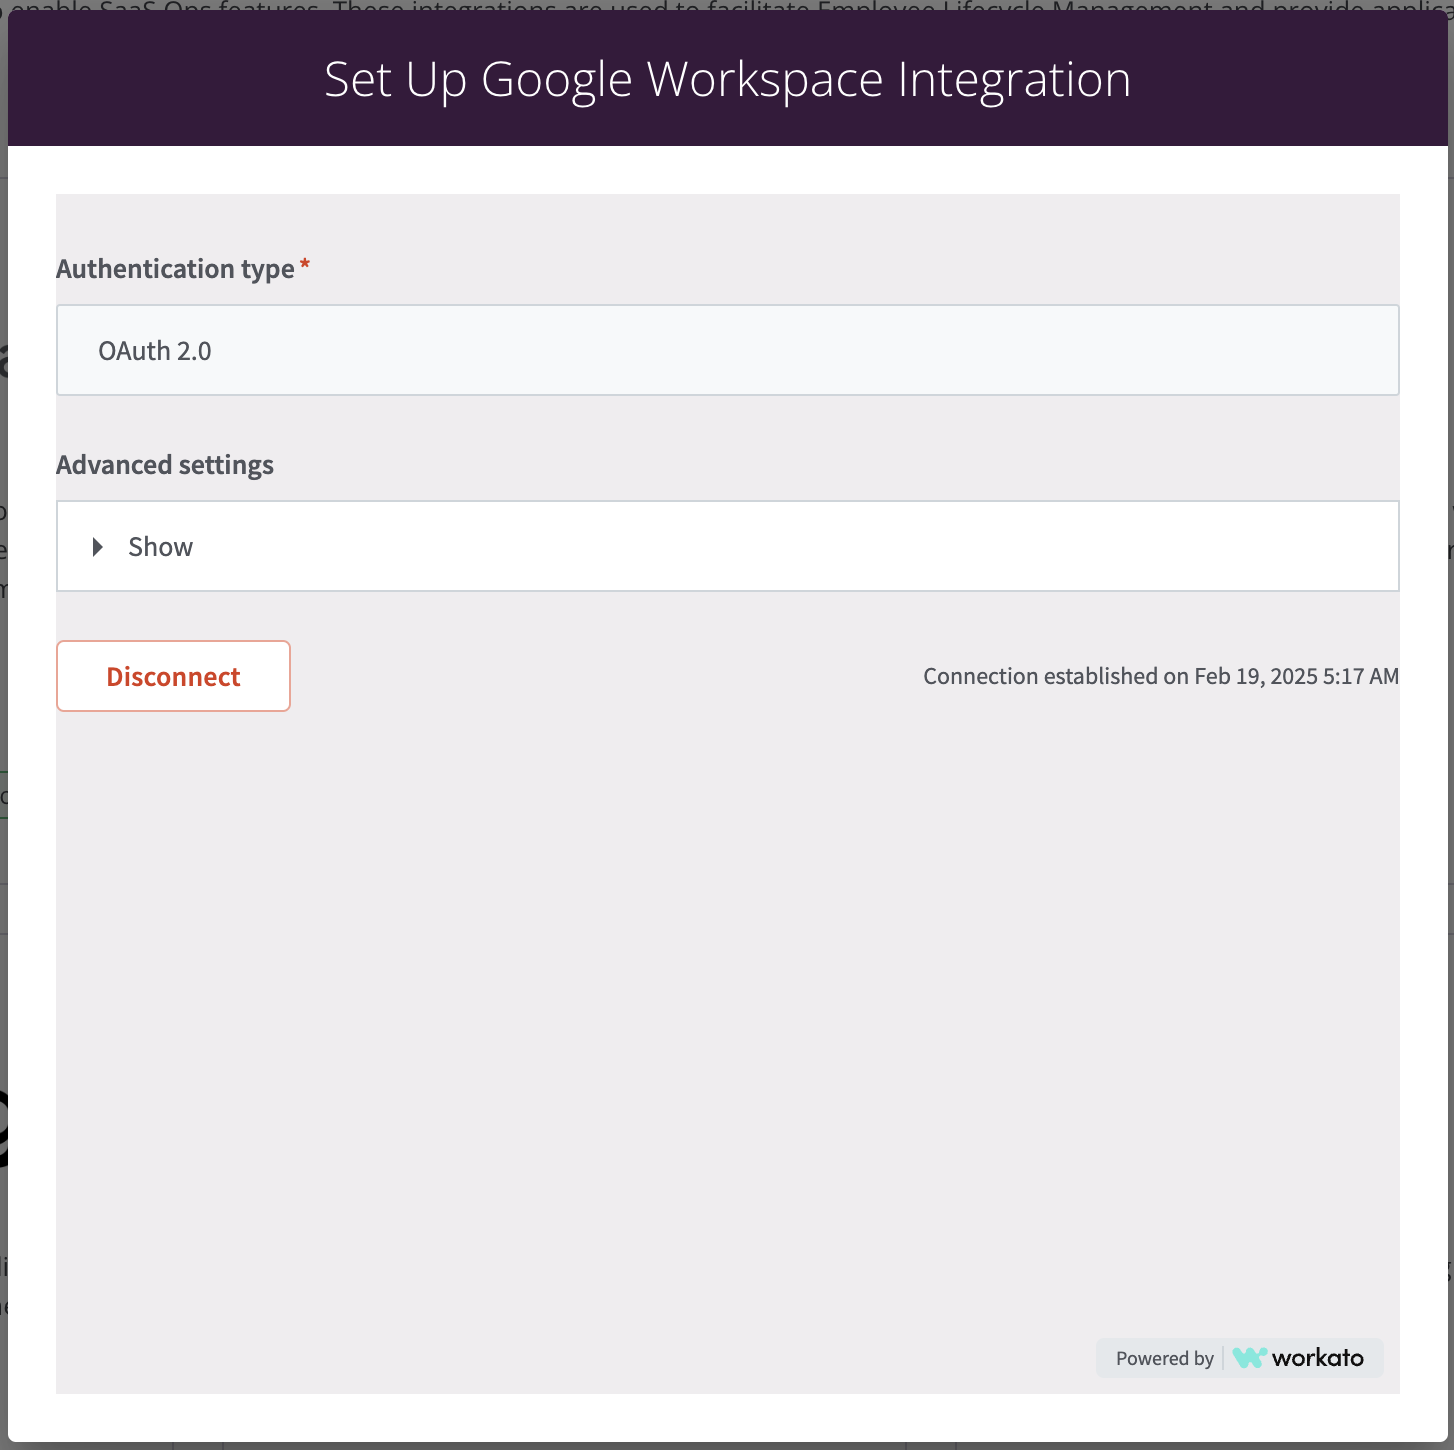Expand the Advanced settings Show triangle

[x=98, y=547]
